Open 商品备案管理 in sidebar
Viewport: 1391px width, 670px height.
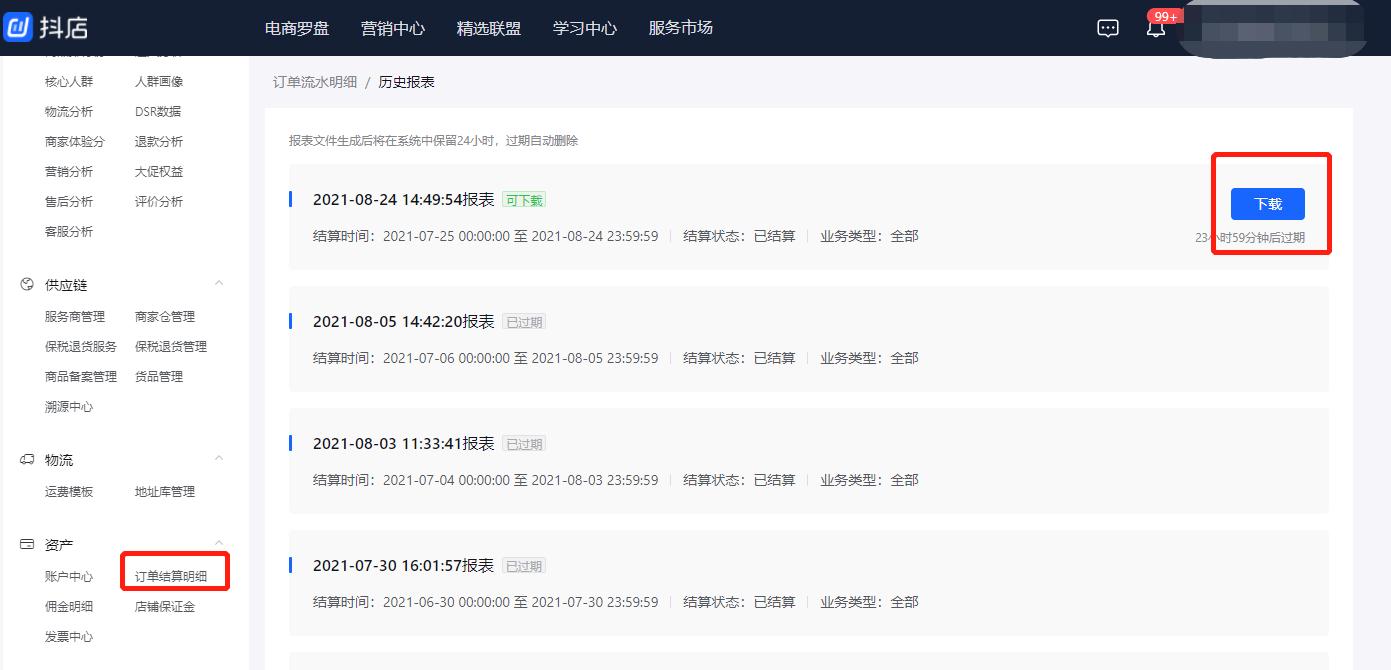tap(81, 376)
